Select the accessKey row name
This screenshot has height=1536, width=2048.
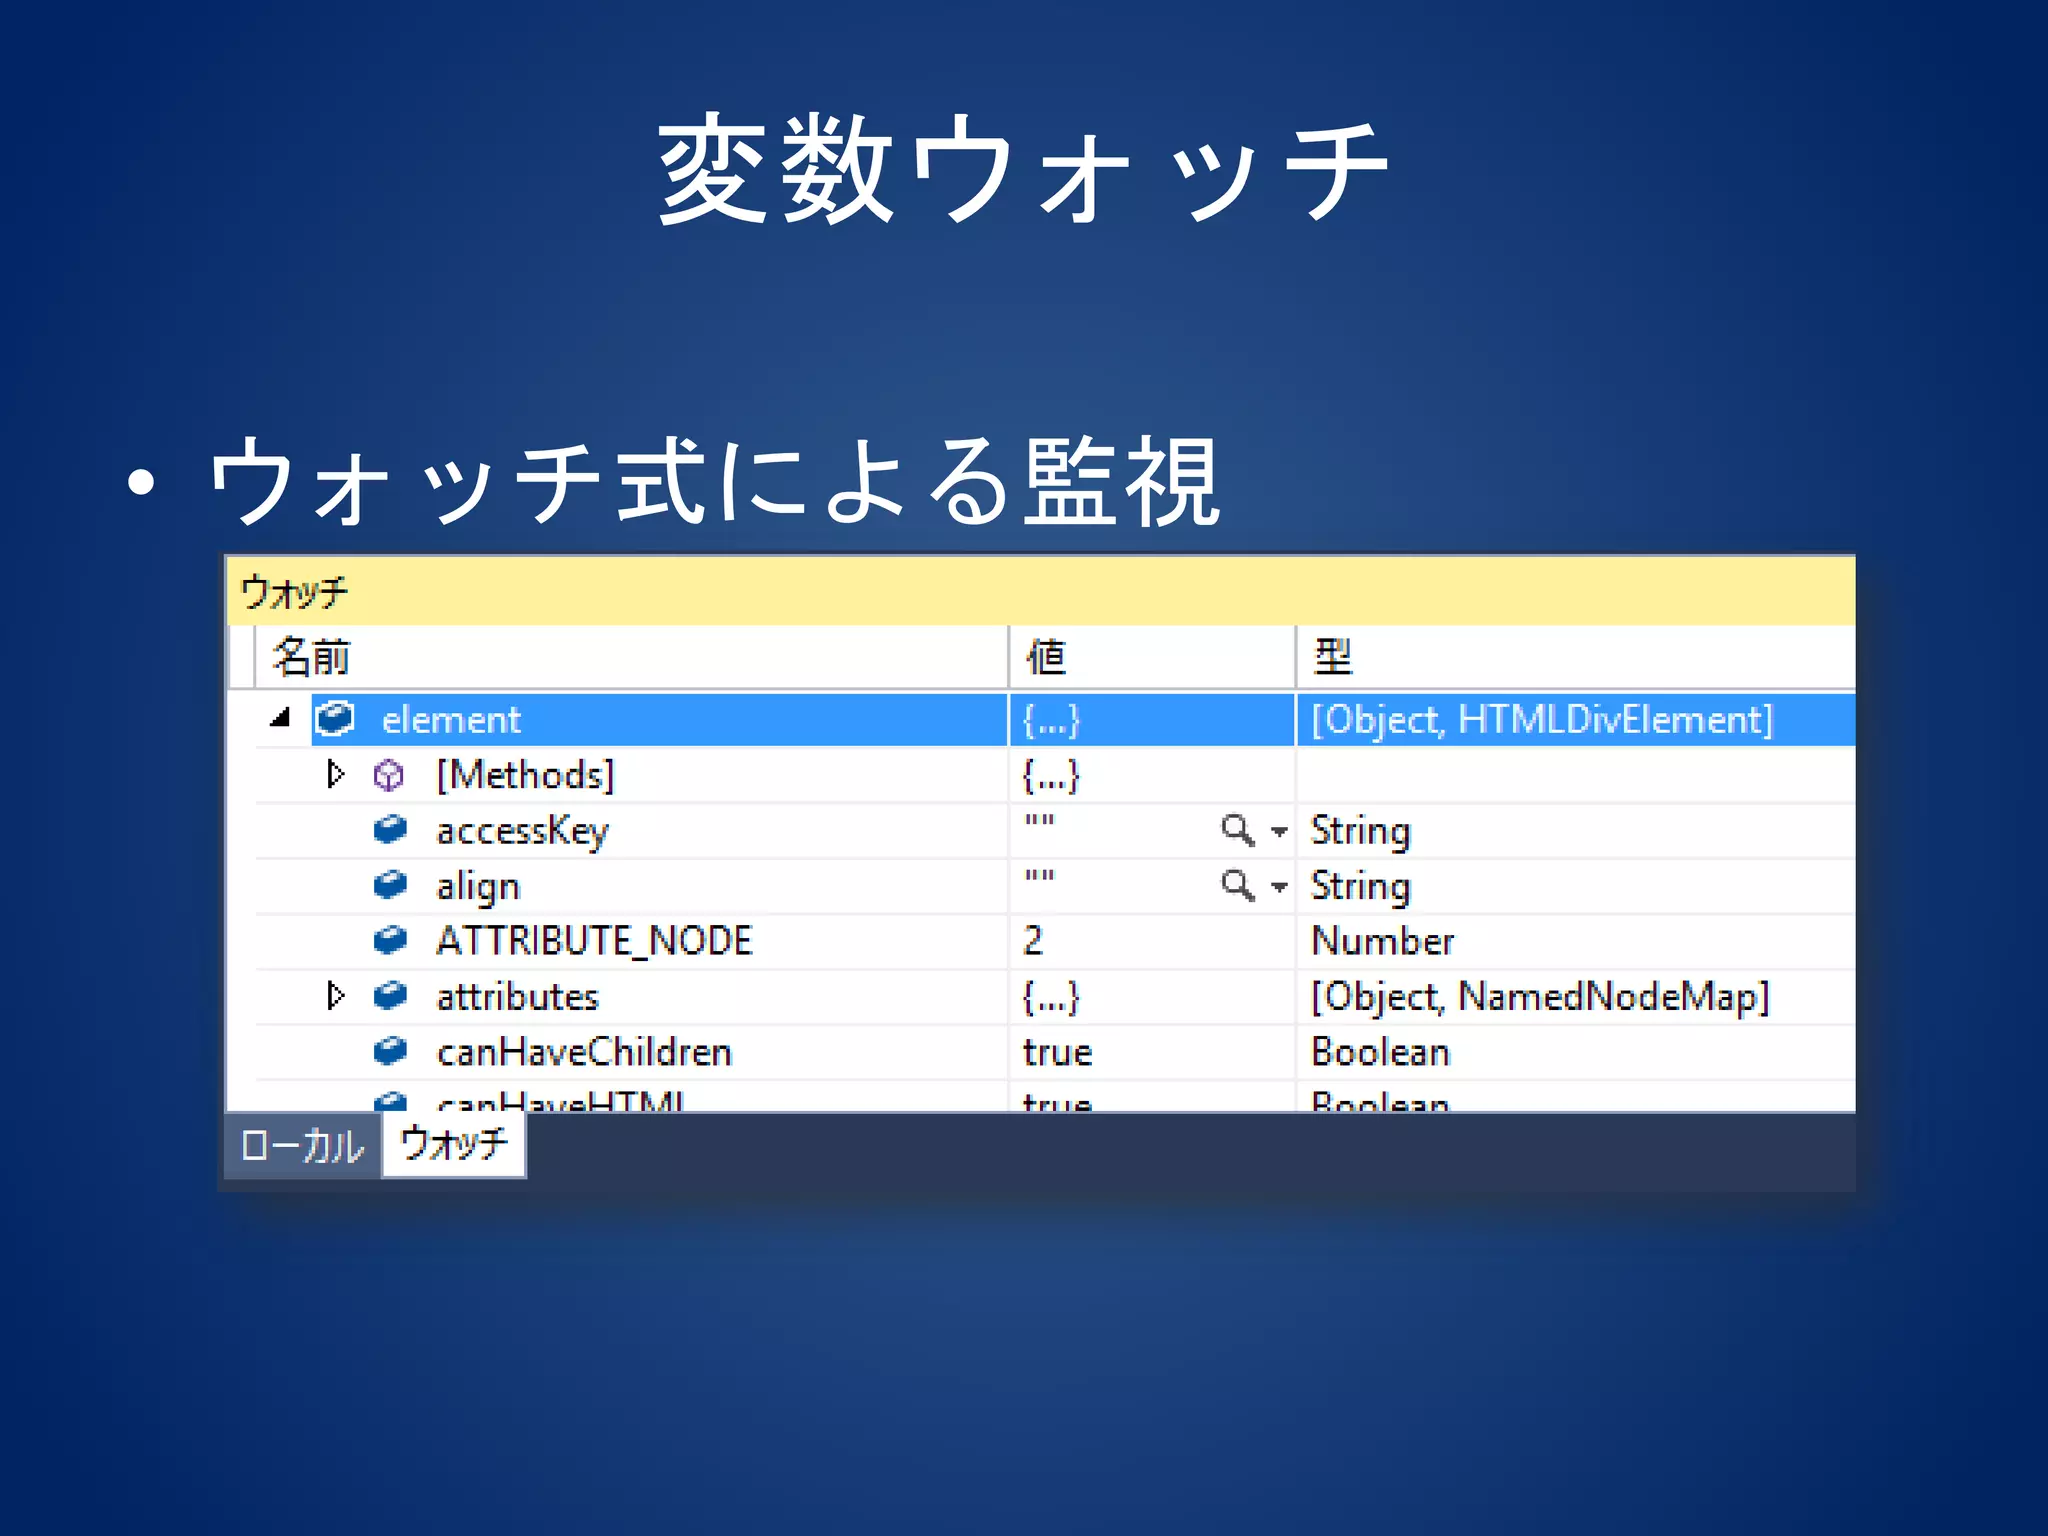[x=522, y=832]
